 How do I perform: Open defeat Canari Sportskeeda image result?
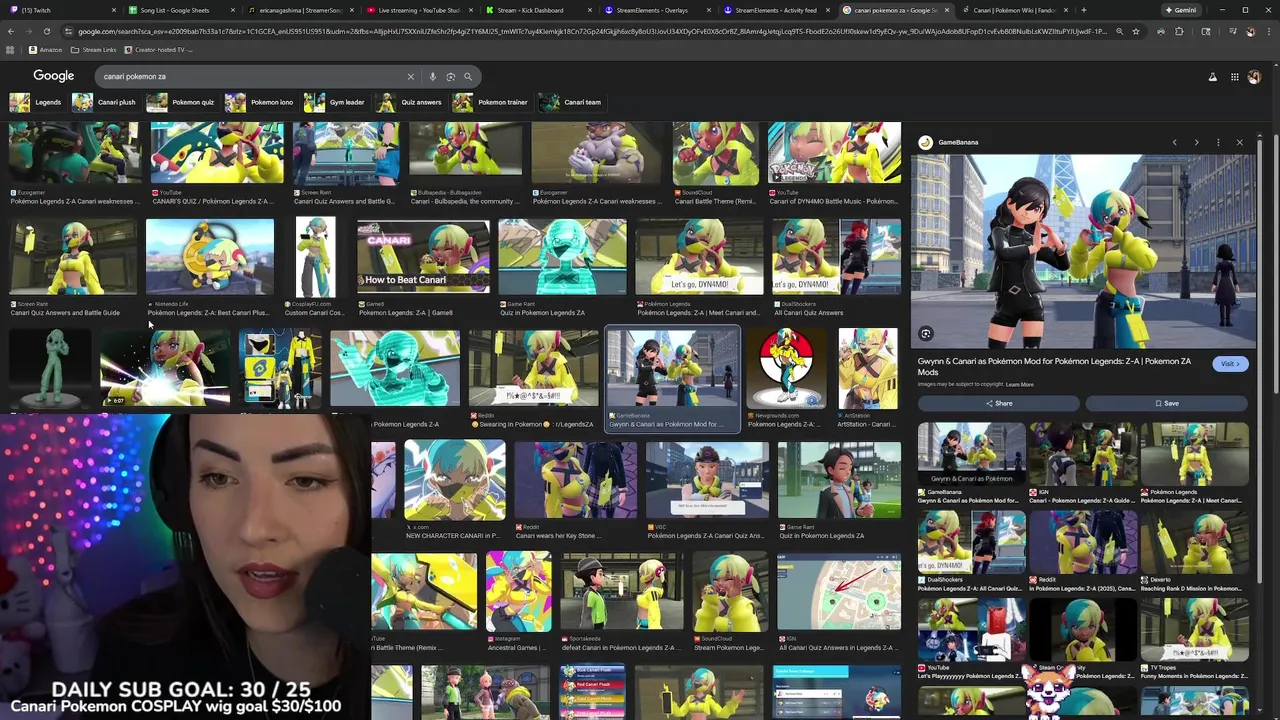pos(621,591)
